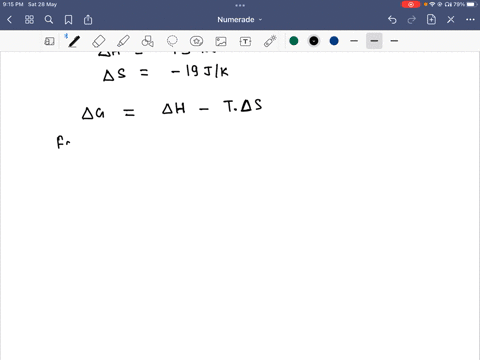The width and height of the screenshot is (480, 360).
Task: Open the more options ellipsis menu
Action: pos(470,20)
